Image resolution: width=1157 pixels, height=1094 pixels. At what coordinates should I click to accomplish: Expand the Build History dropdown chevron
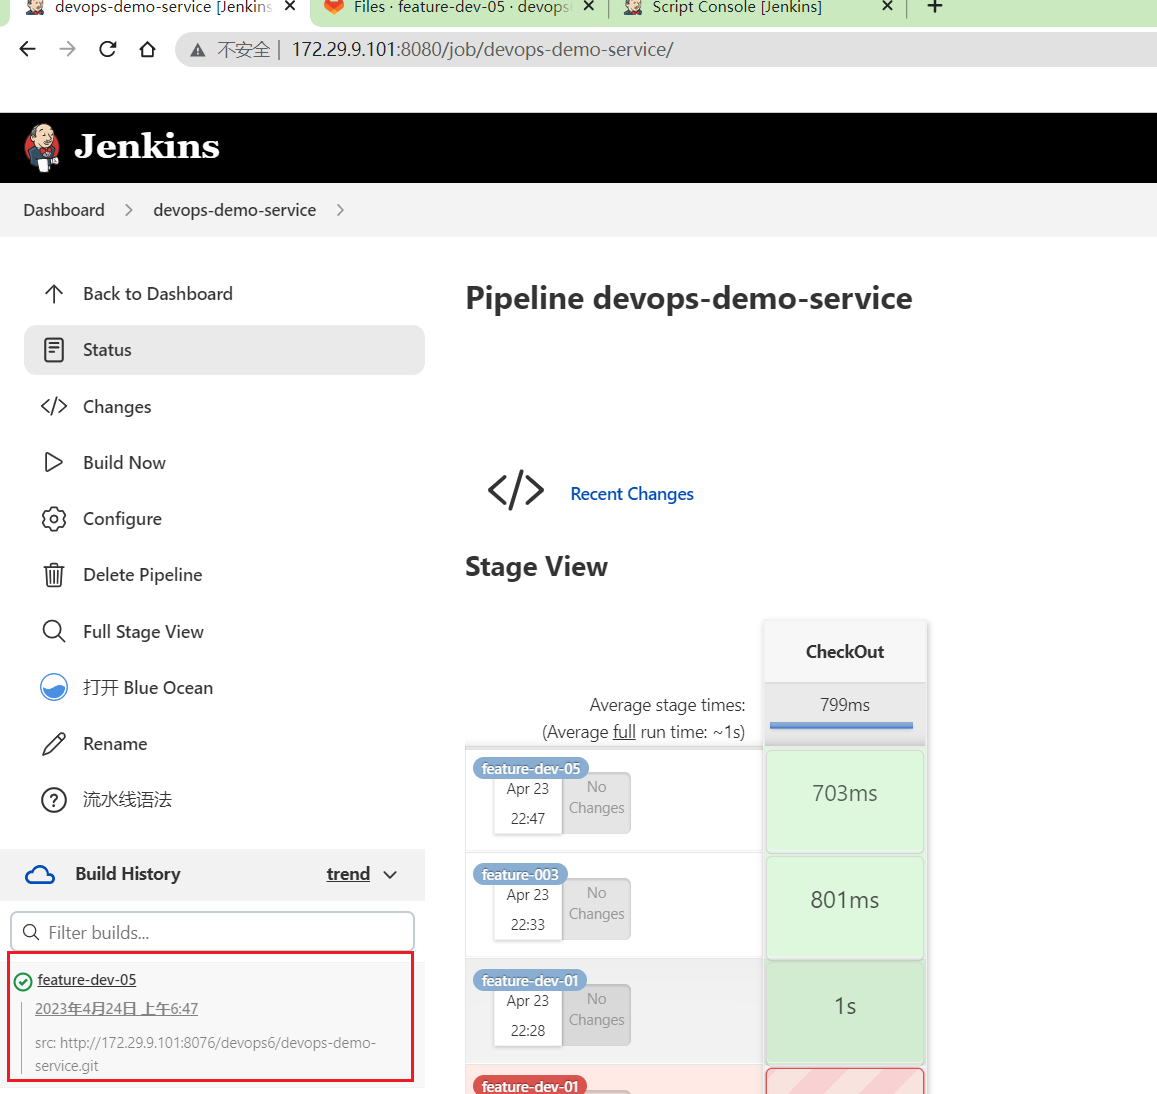tap(390, 875)
